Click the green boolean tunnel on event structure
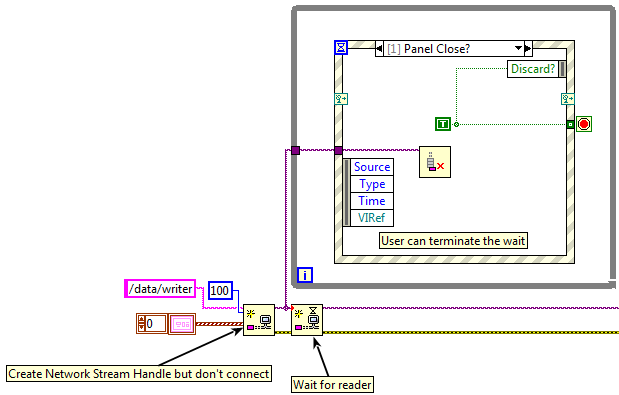The image size is (619, 395). tap(570, 124)
